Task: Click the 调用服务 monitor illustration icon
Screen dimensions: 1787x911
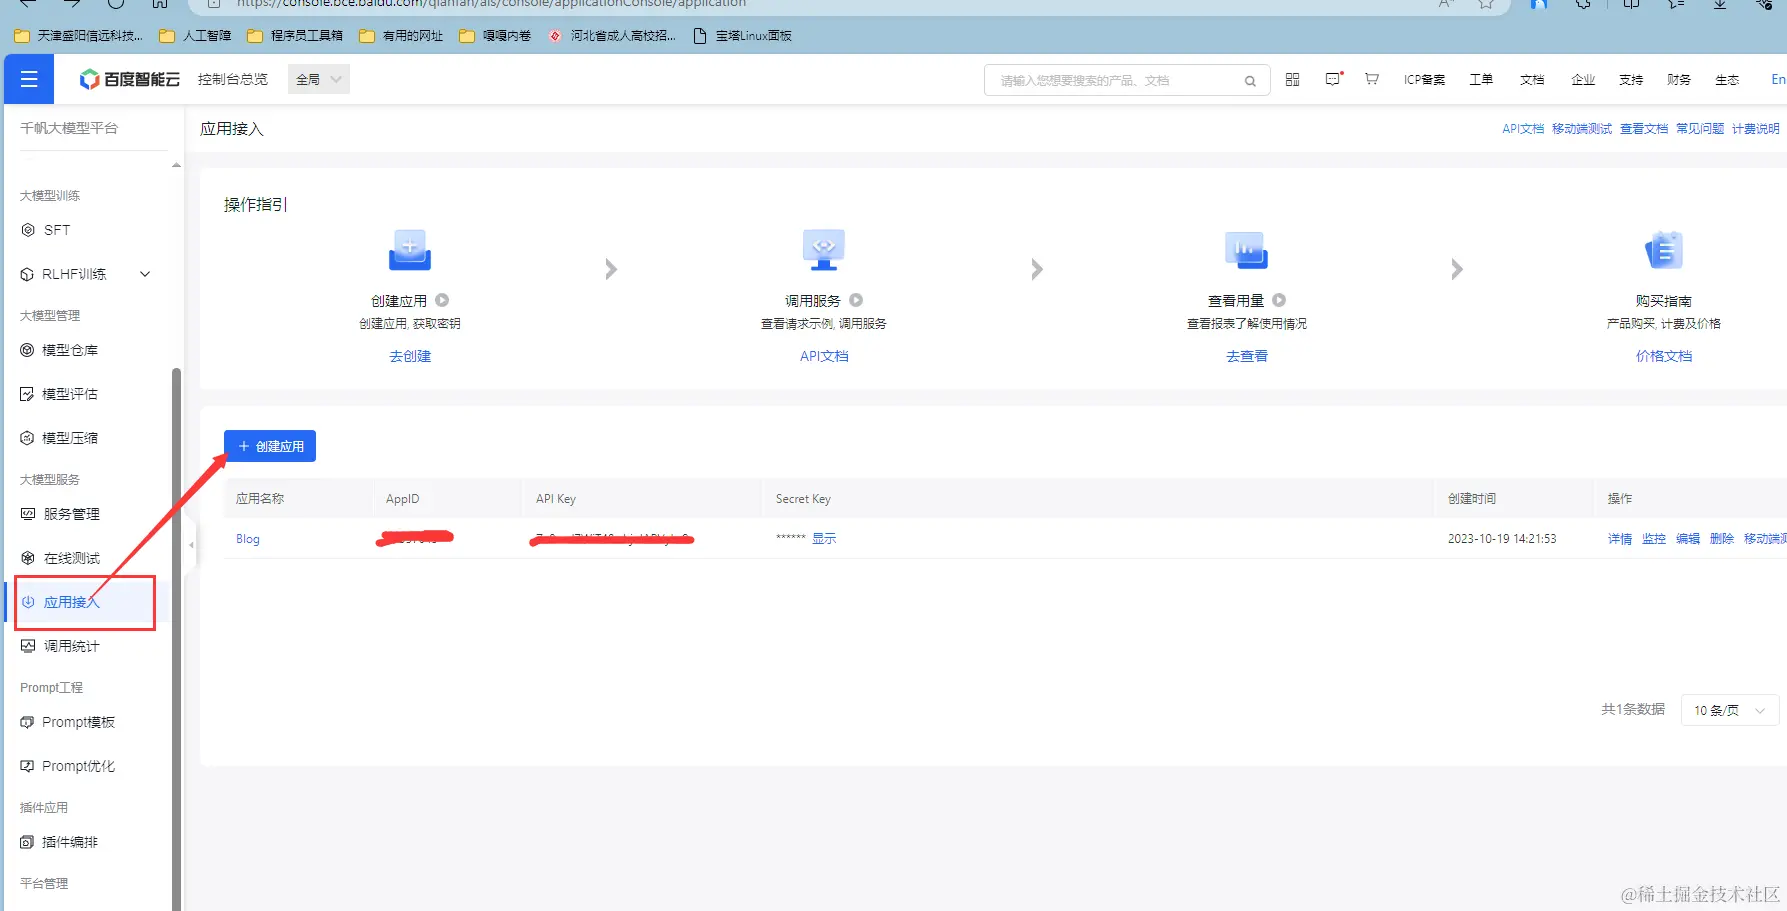Action: [x=824, y=251]
